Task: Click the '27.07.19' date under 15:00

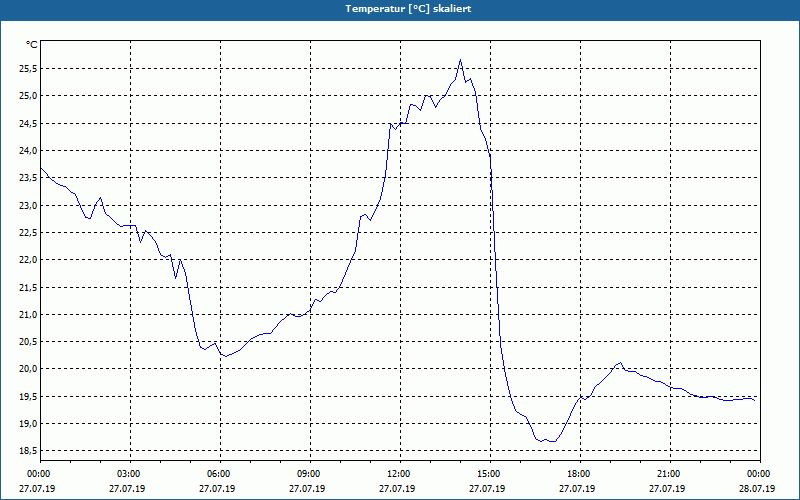Action: (487, 488)
